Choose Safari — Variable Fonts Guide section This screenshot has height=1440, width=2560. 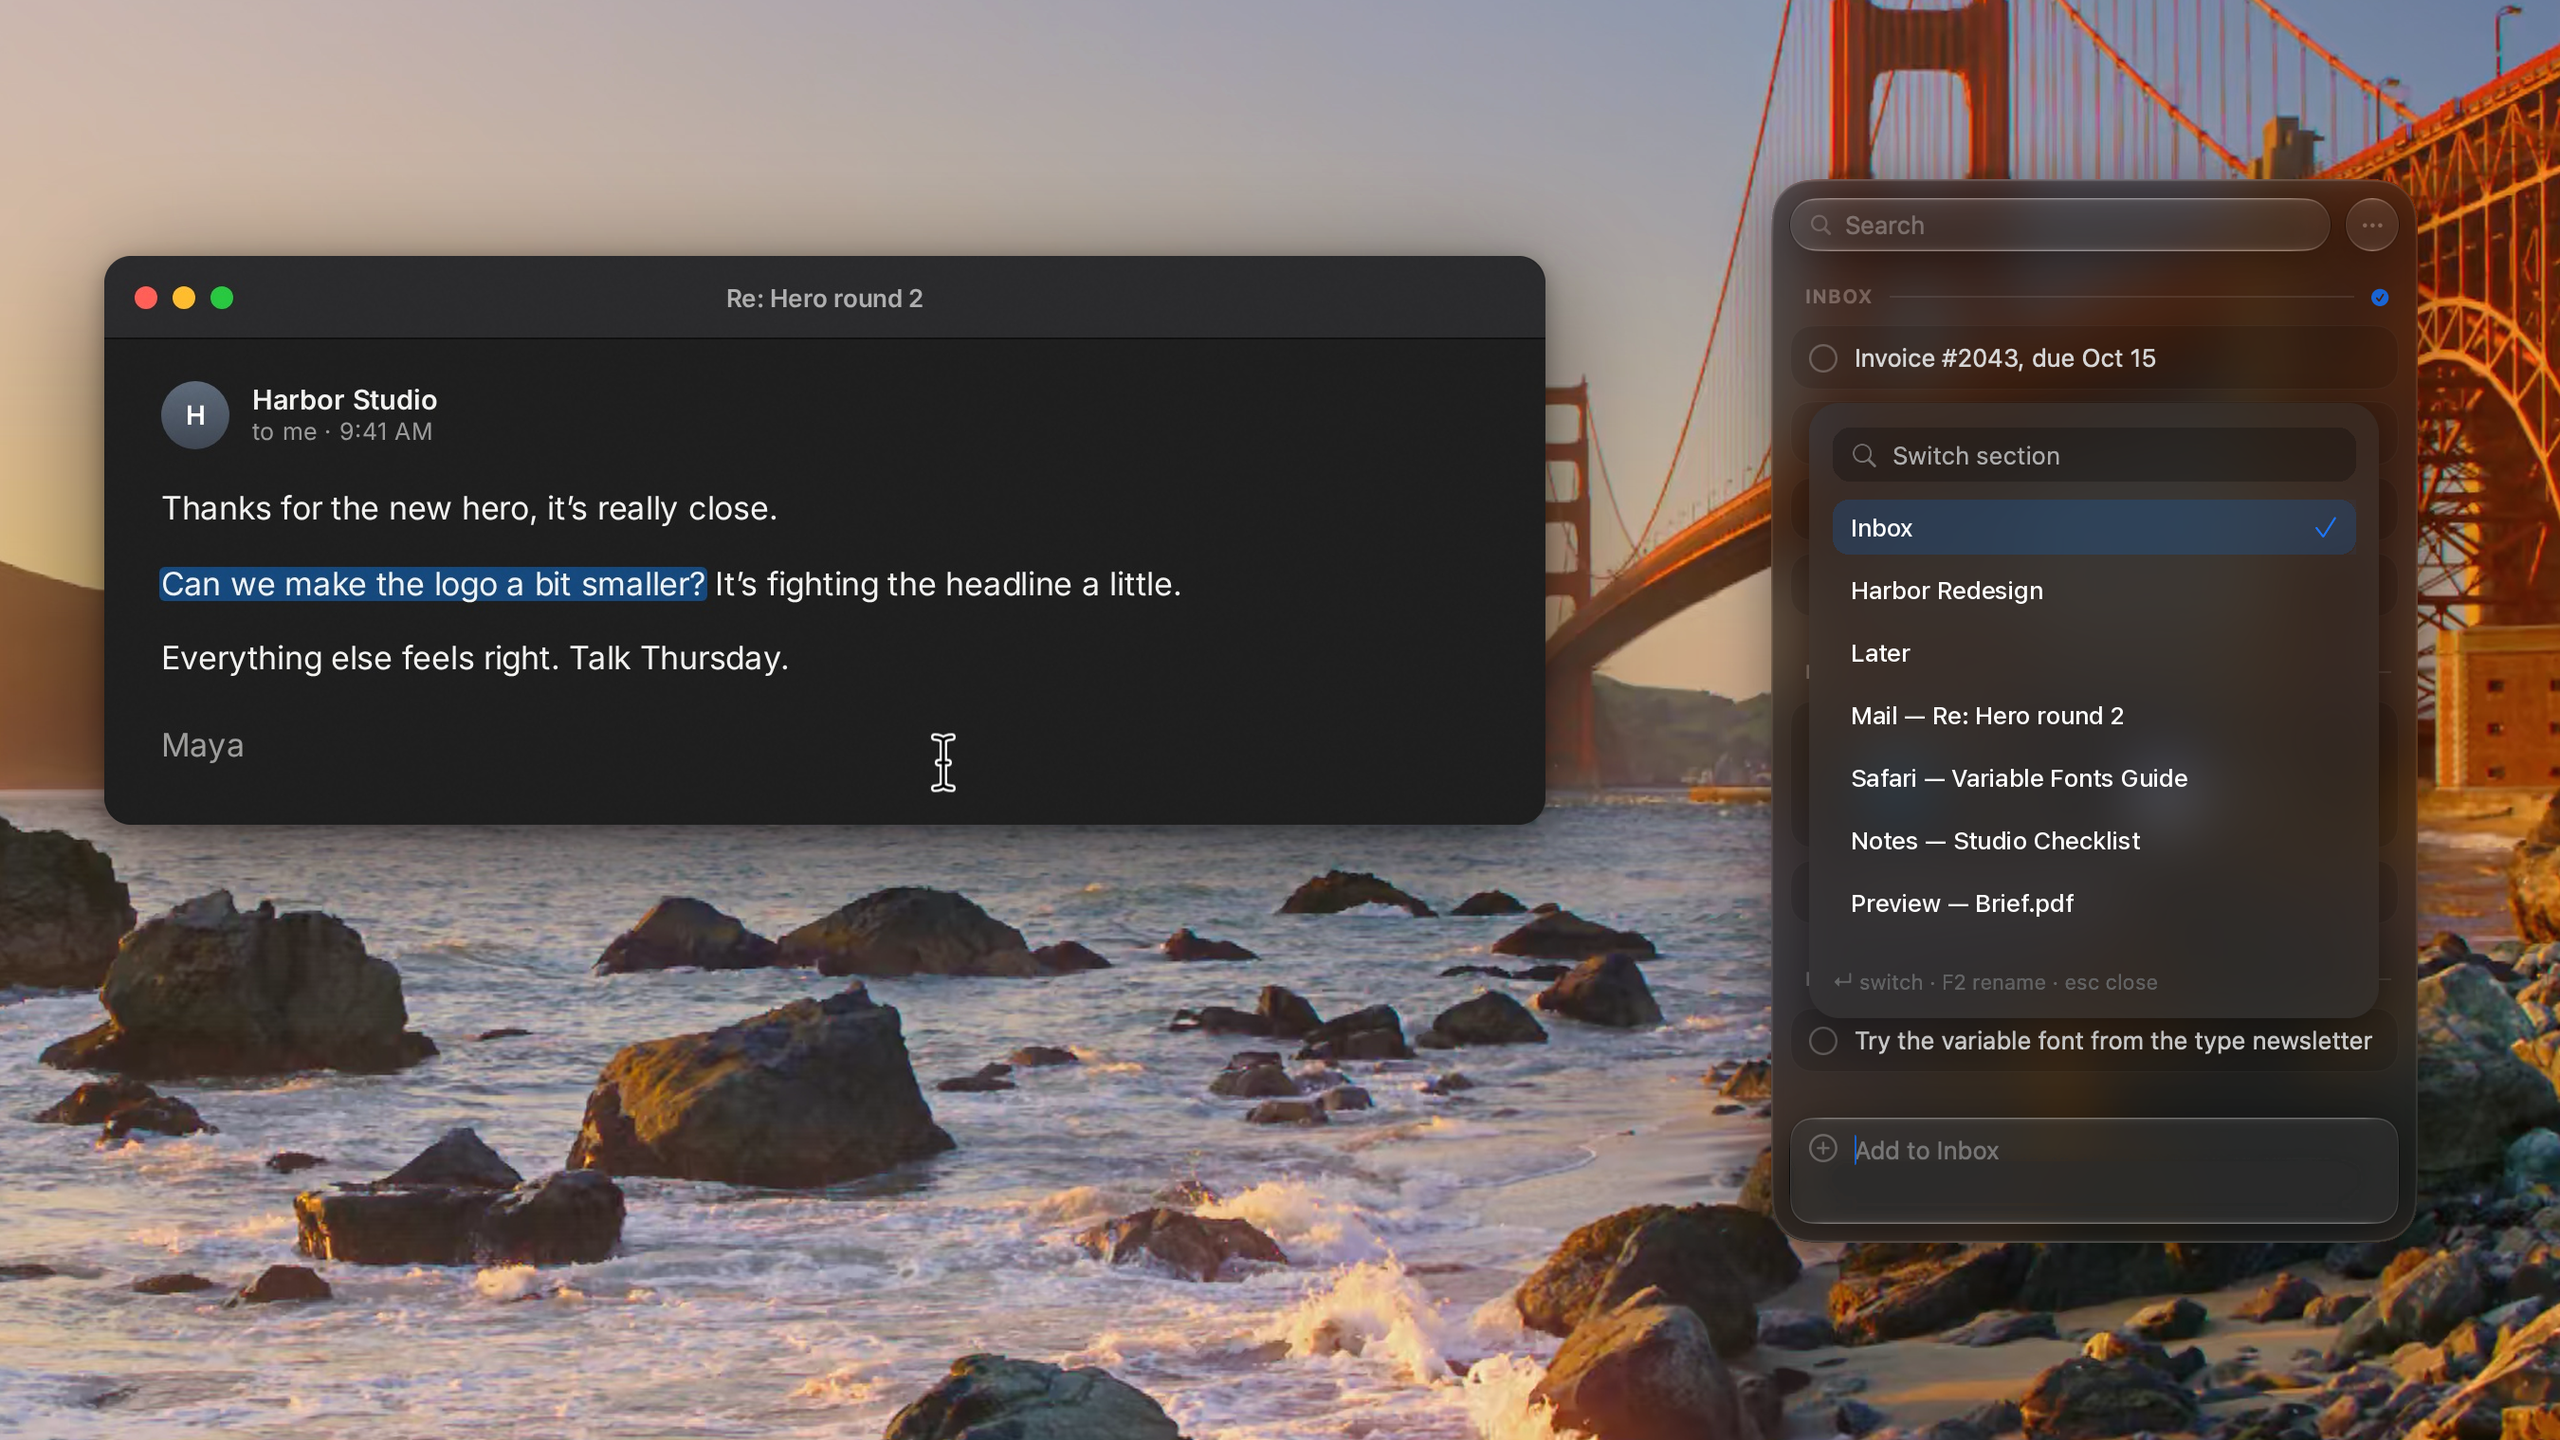tap(2093, 778)
